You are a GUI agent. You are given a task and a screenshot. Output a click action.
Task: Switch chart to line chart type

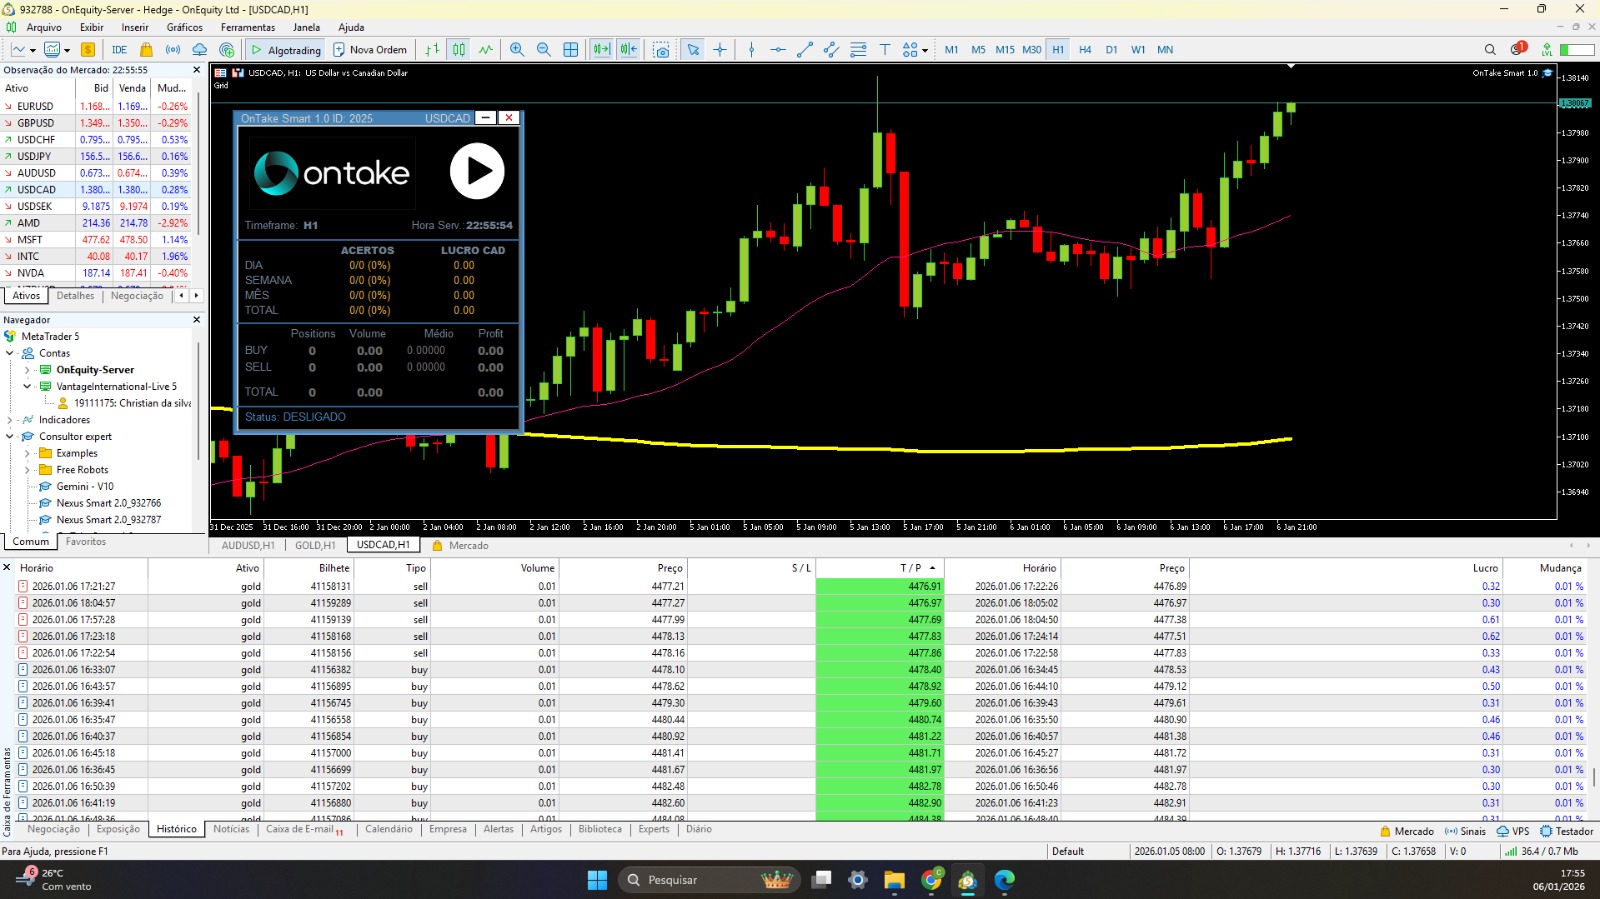(486, 50)
